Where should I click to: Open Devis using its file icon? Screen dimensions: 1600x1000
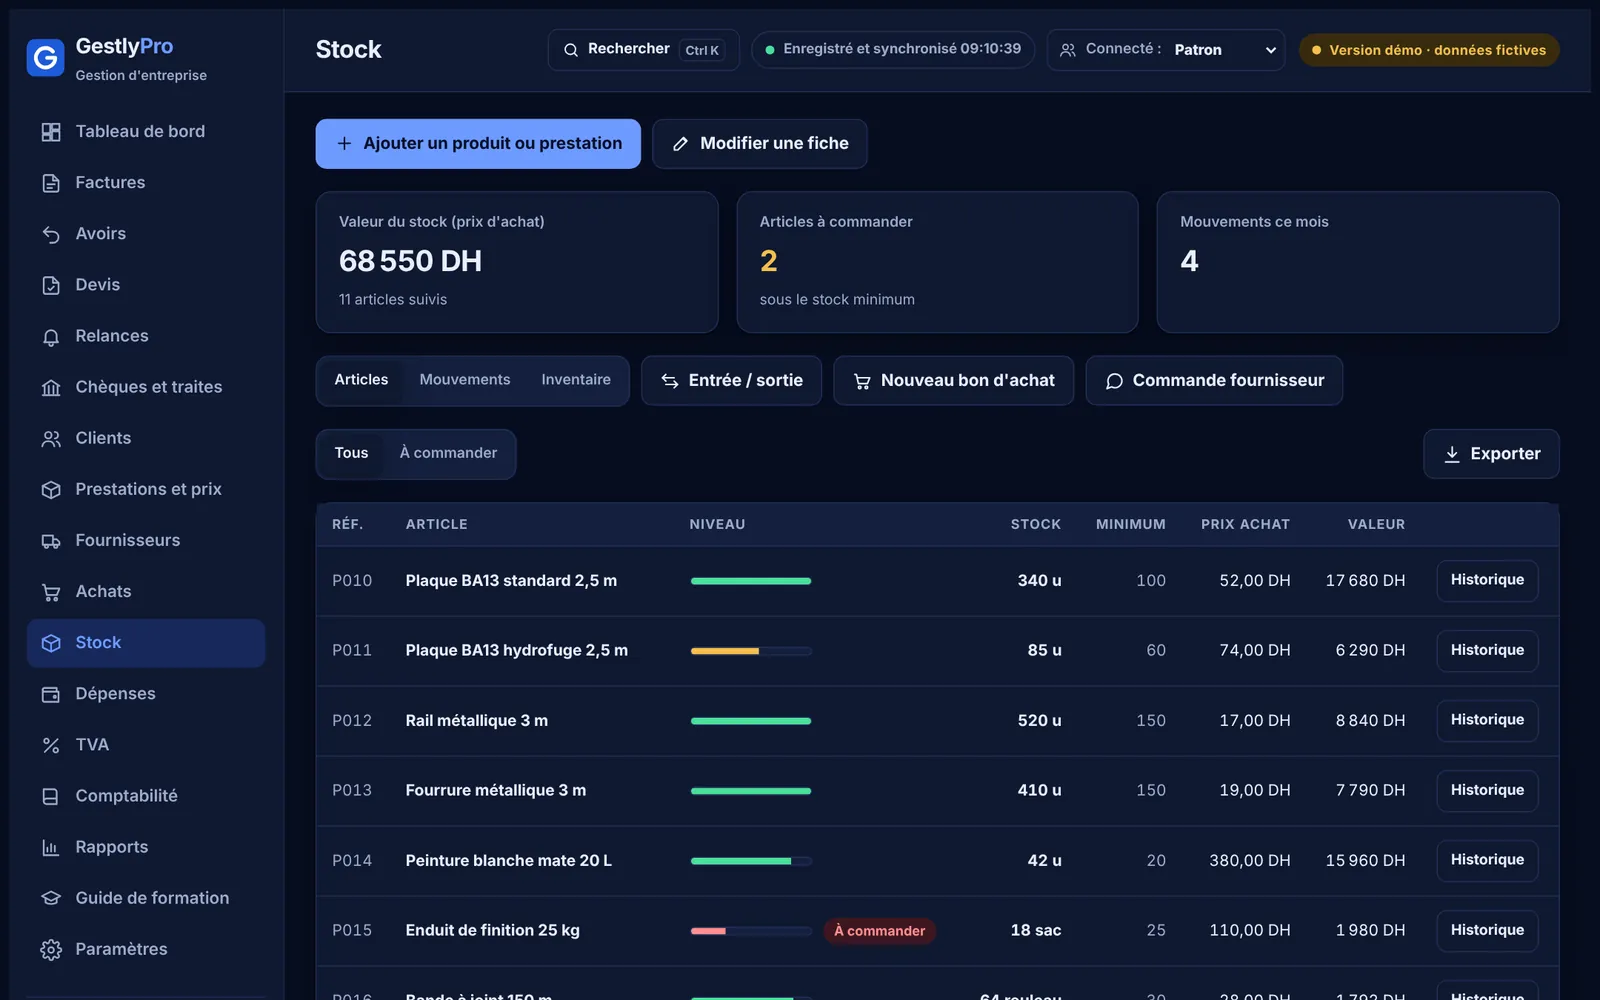tap(51, 285)
